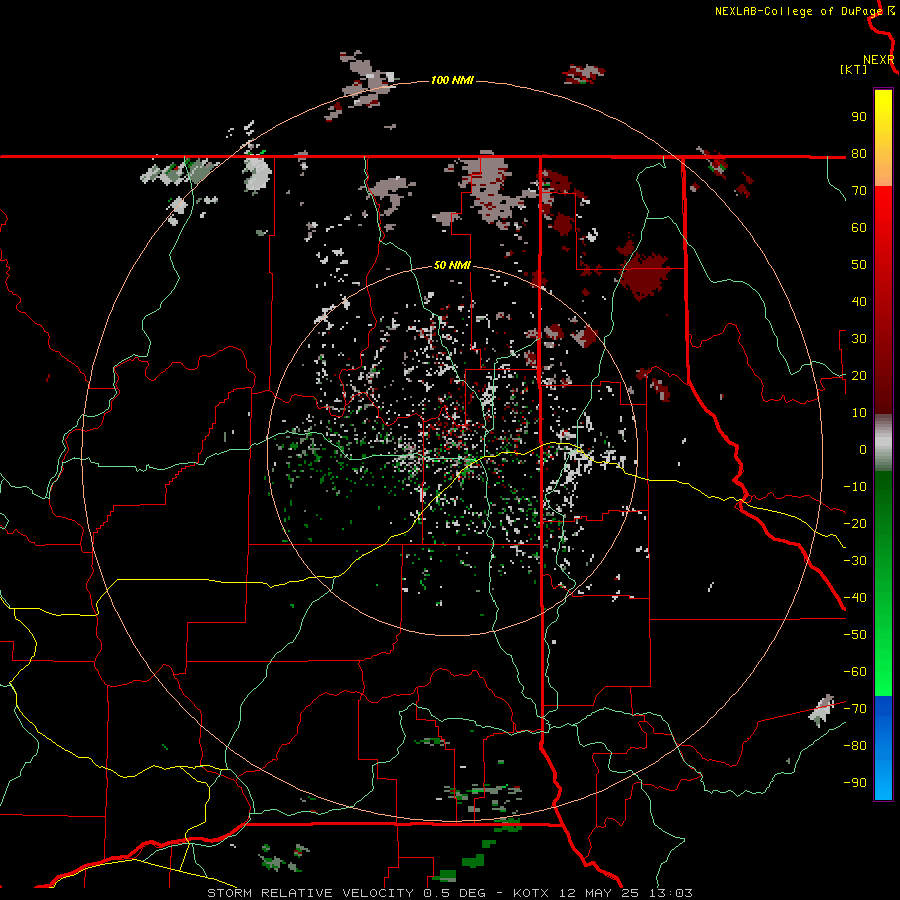Screen dimensions: 900x900
Task: Click the 50 value on the velocity scale
Action: point(859,265)
